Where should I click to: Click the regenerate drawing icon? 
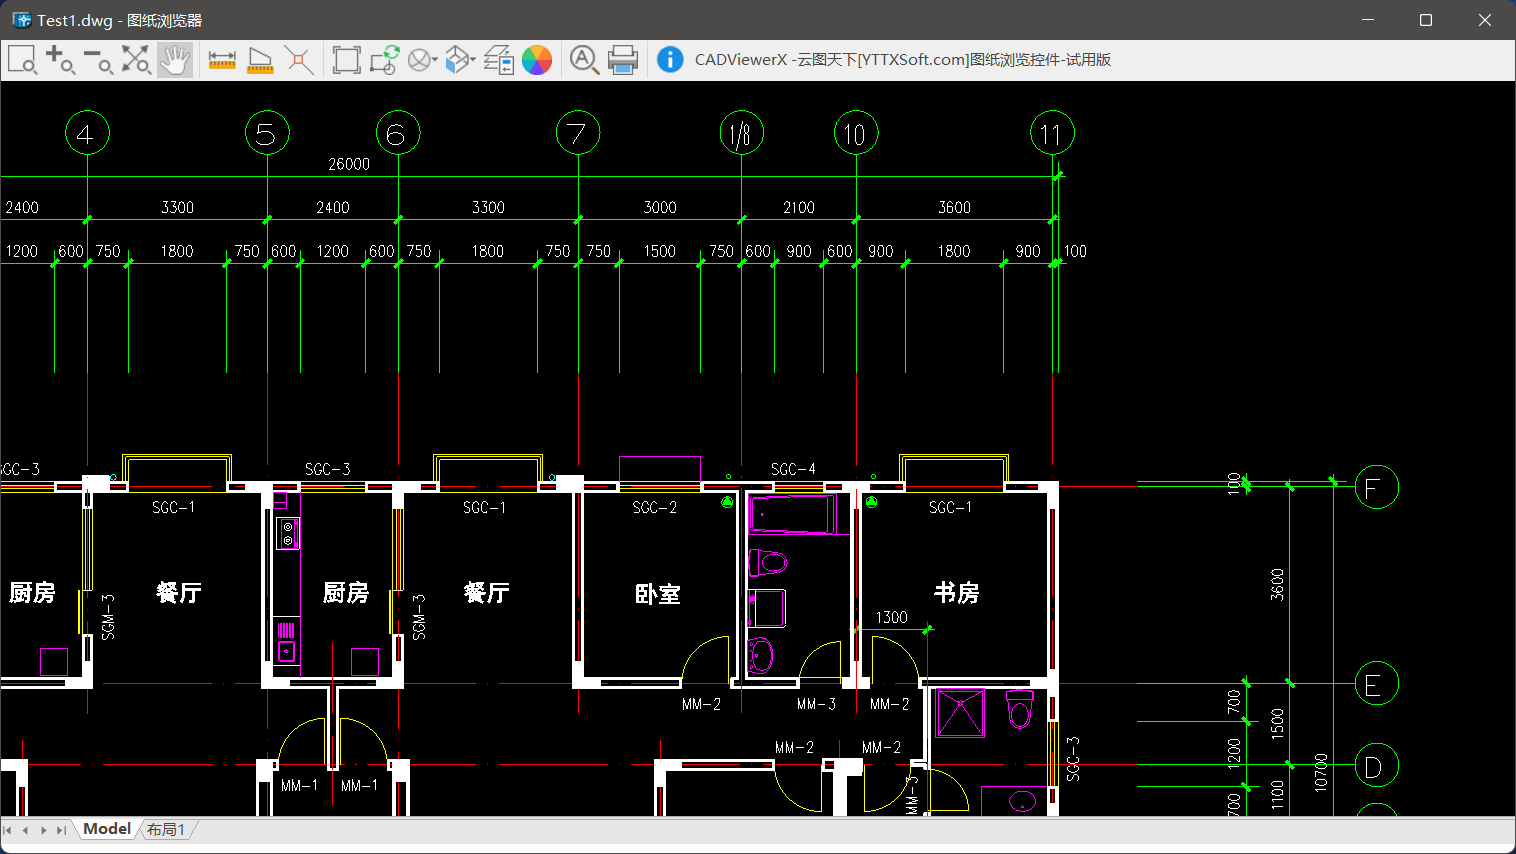[x=384, y=60]
